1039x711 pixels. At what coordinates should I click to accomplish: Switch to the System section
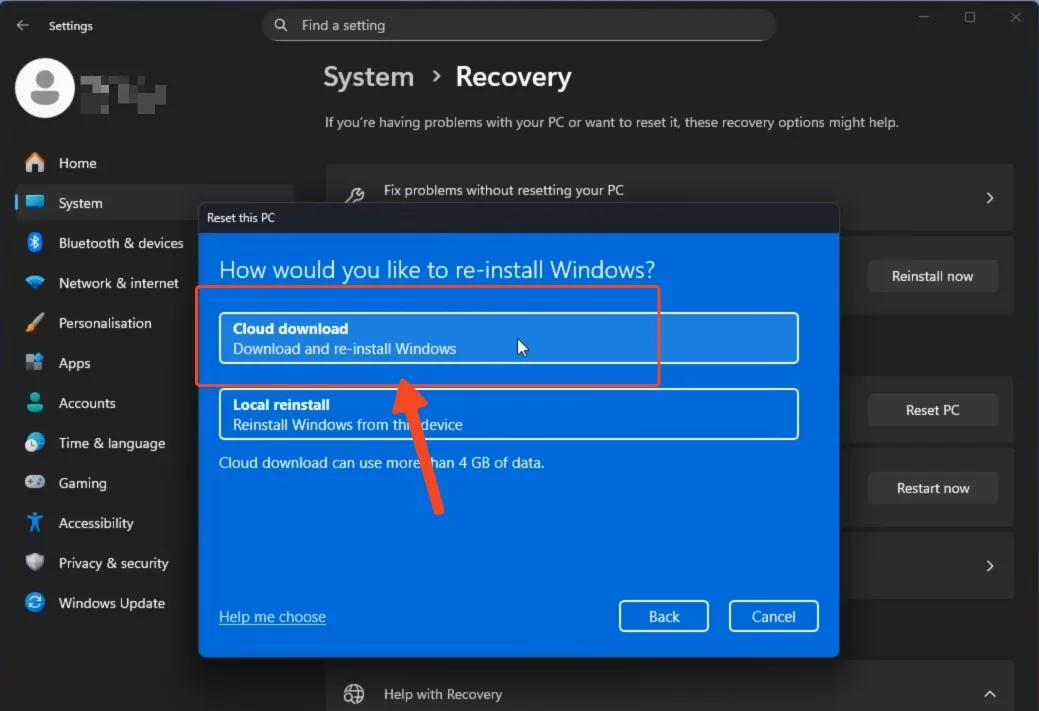coord(80,203)
